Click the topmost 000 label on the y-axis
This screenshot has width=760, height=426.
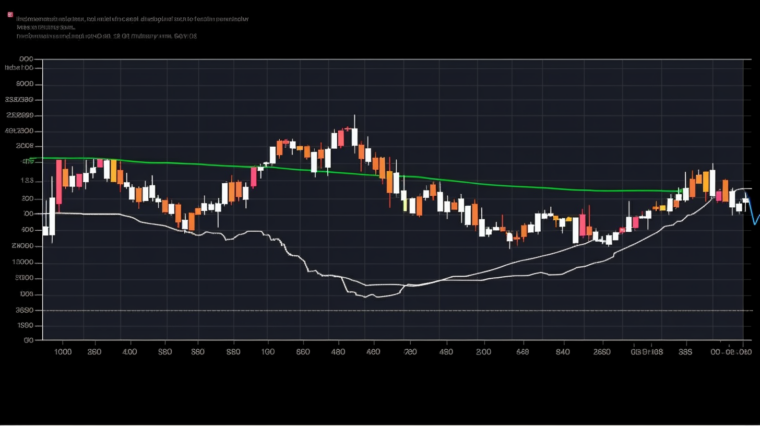[x=26, y=59]
